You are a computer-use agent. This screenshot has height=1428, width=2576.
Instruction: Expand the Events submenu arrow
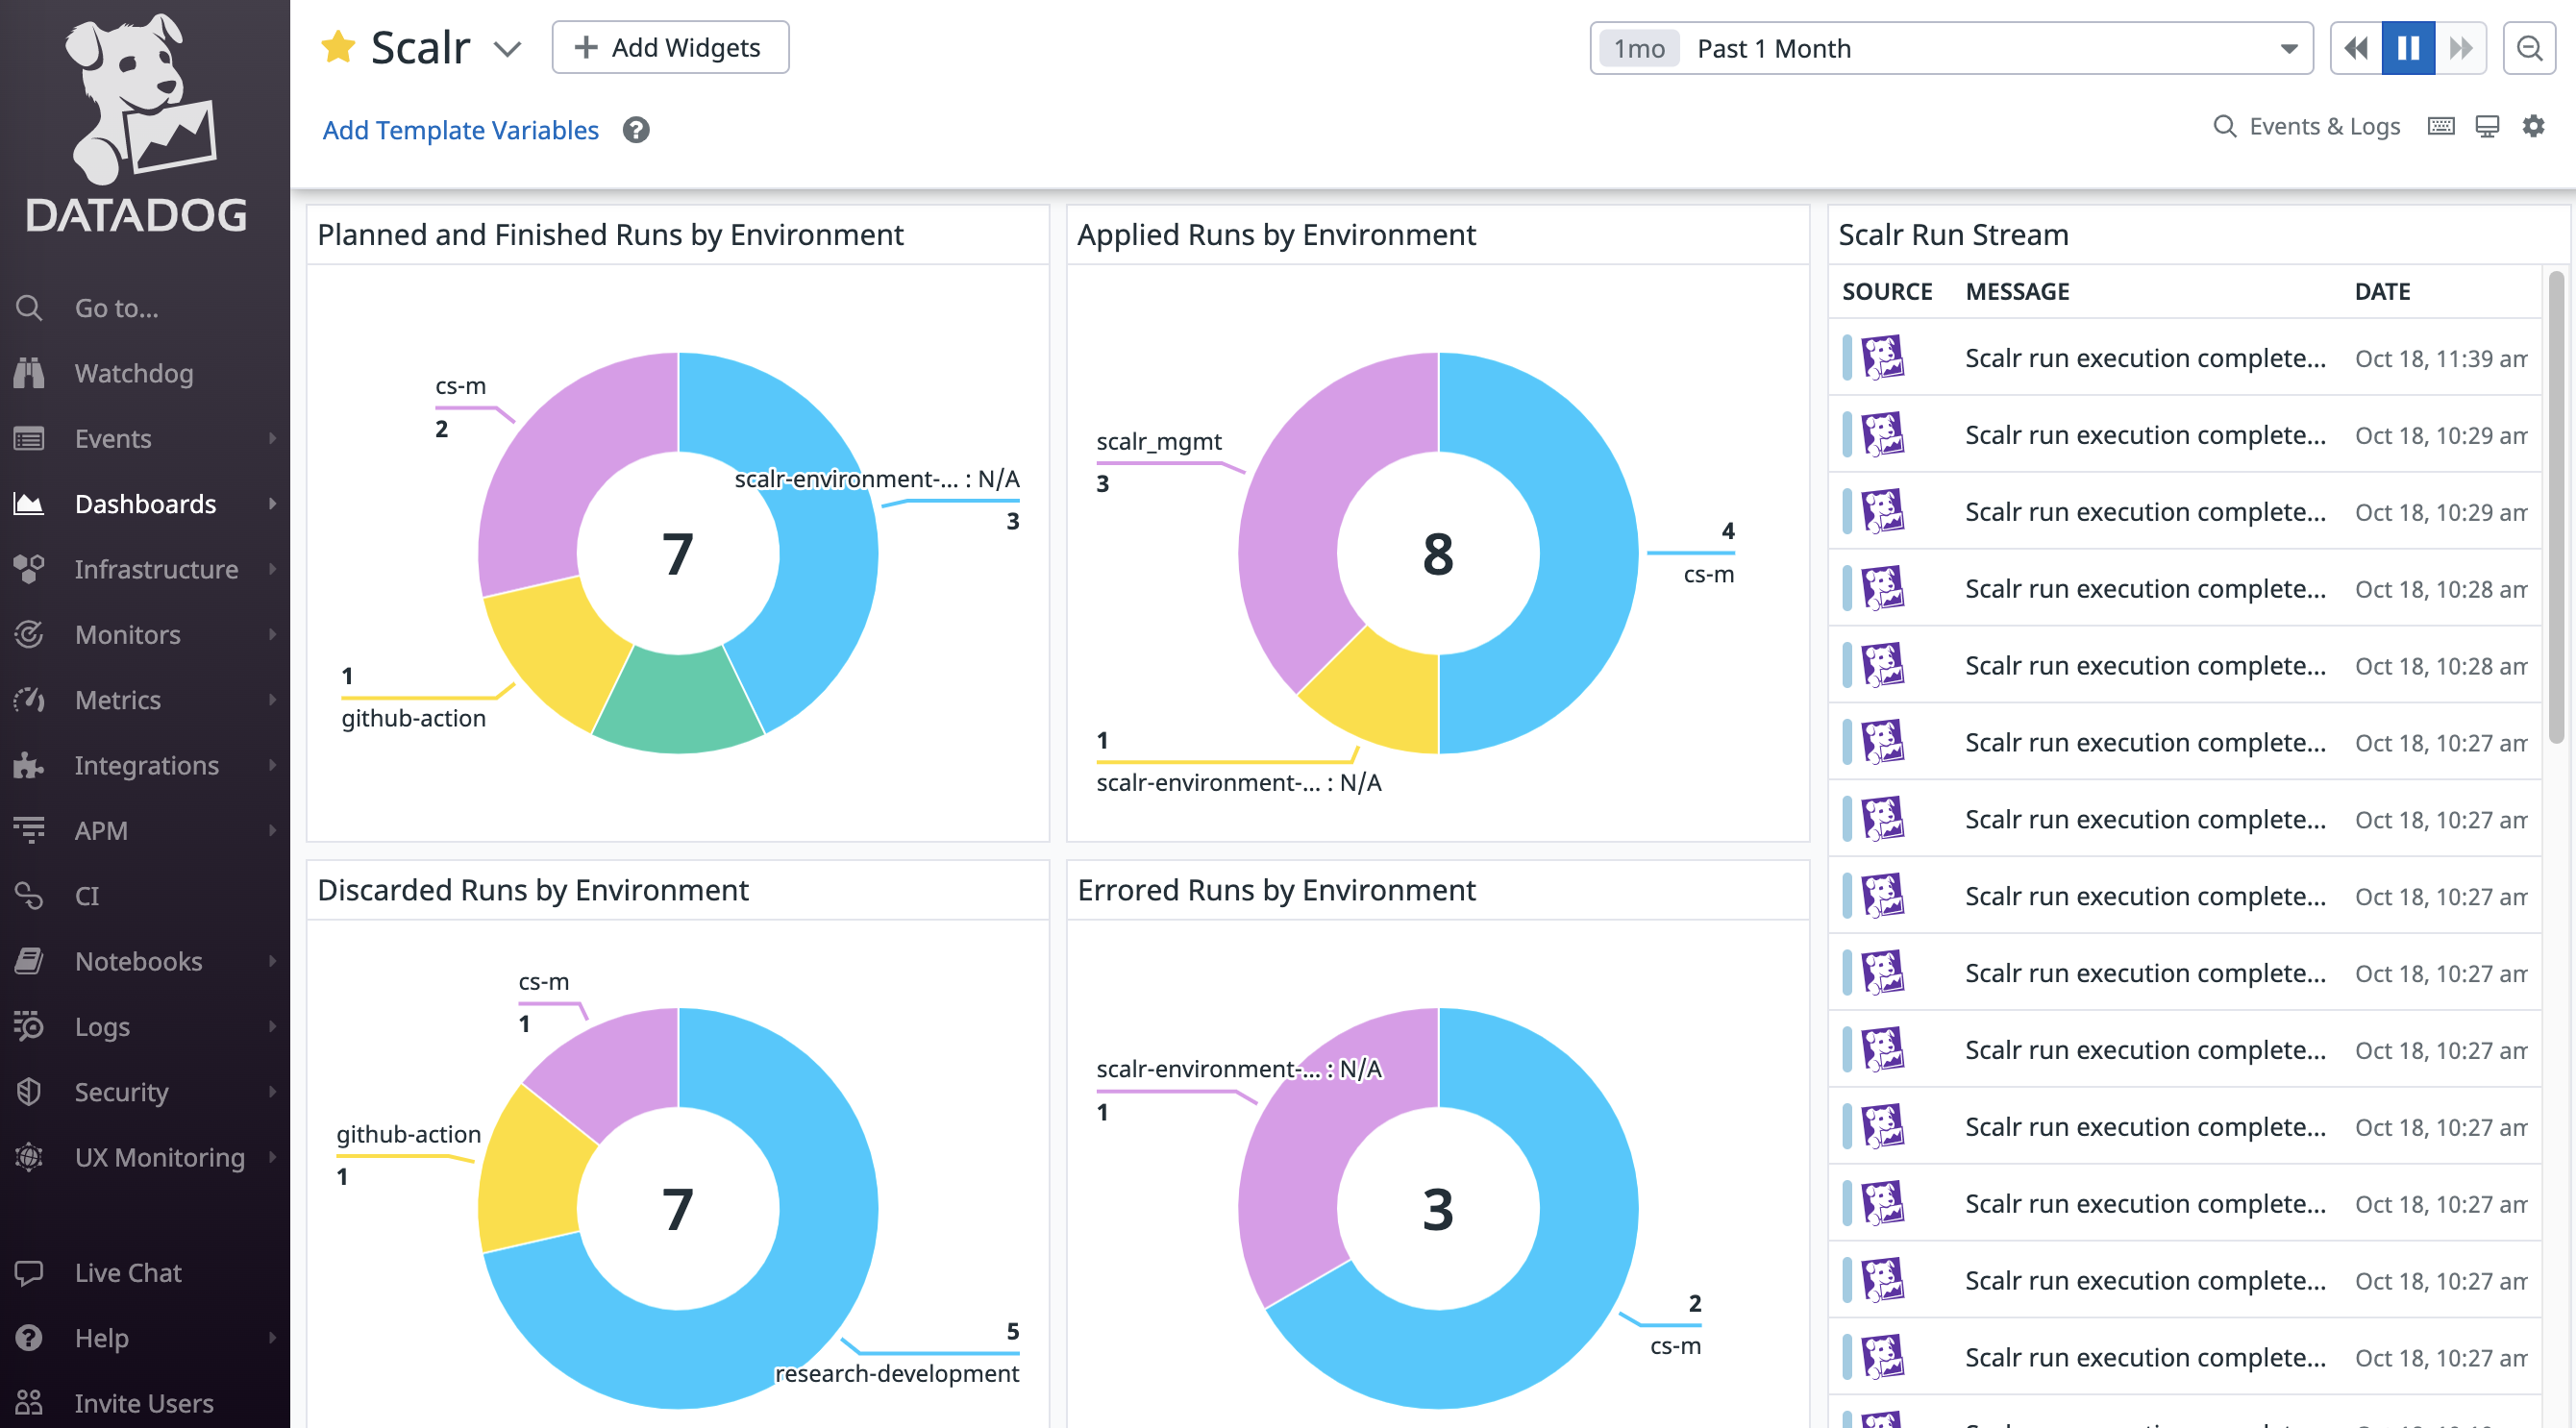[274, 438]
